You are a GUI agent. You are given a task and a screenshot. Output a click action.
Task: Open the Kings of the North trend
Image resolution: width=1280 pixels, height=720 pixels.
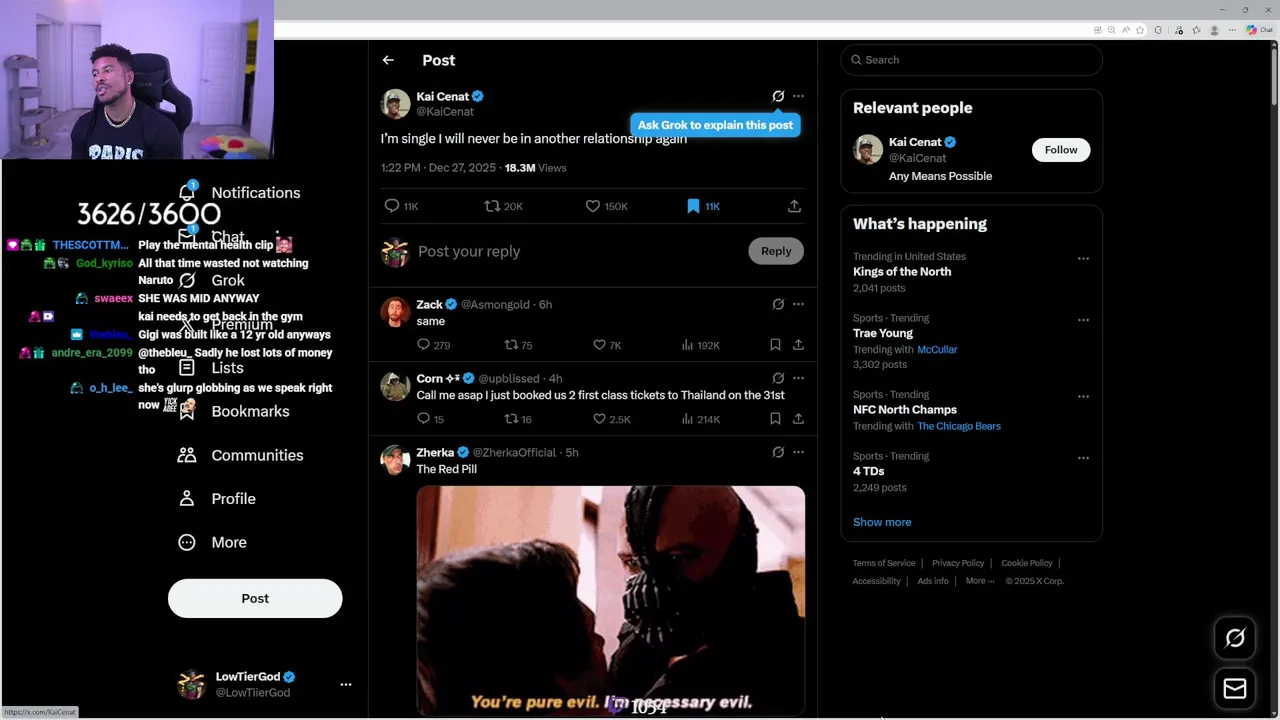coord(902,272)
